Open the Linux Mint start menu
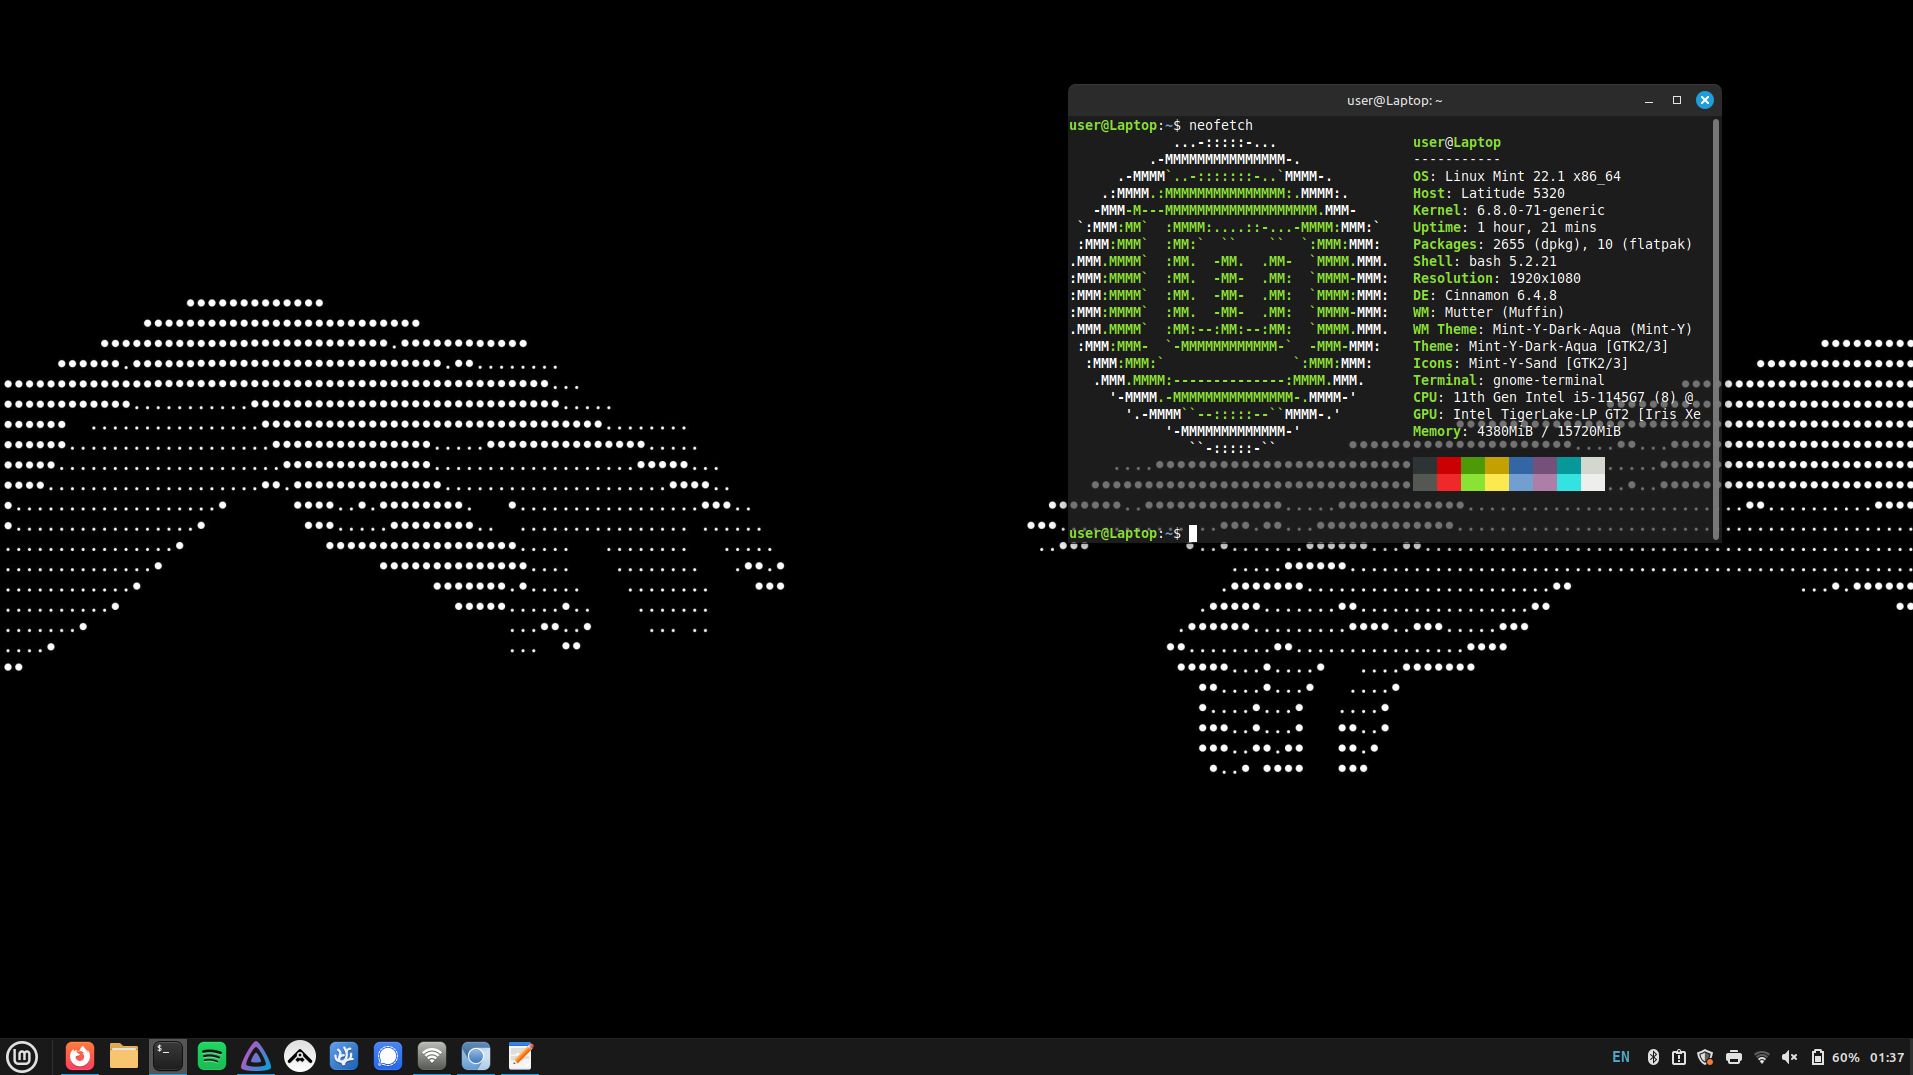Screen dimensions: 1913x1075 pos(22,1056)
